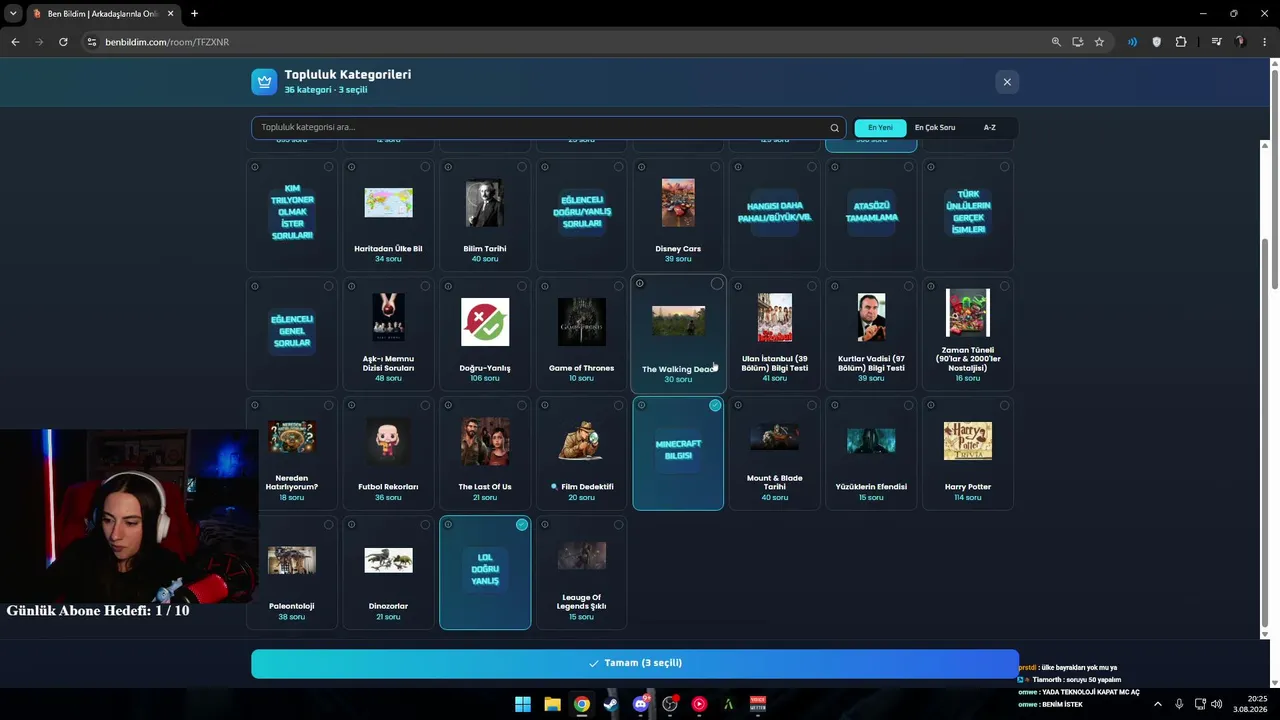
Task: Expand the Chrome tab search dropdown
Action: (x=13, y=14)
